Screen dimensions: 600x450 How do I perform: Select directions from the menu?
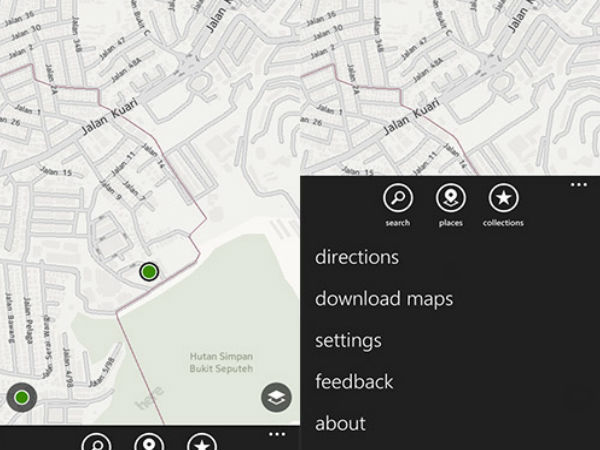(x=357, y=257)
